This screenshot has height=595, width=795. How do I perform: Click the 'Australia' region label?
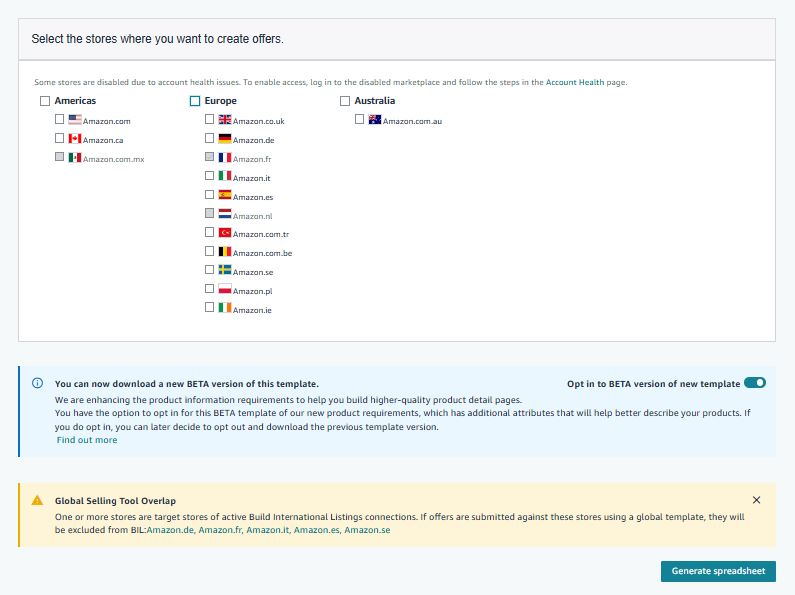coord(375,101)
